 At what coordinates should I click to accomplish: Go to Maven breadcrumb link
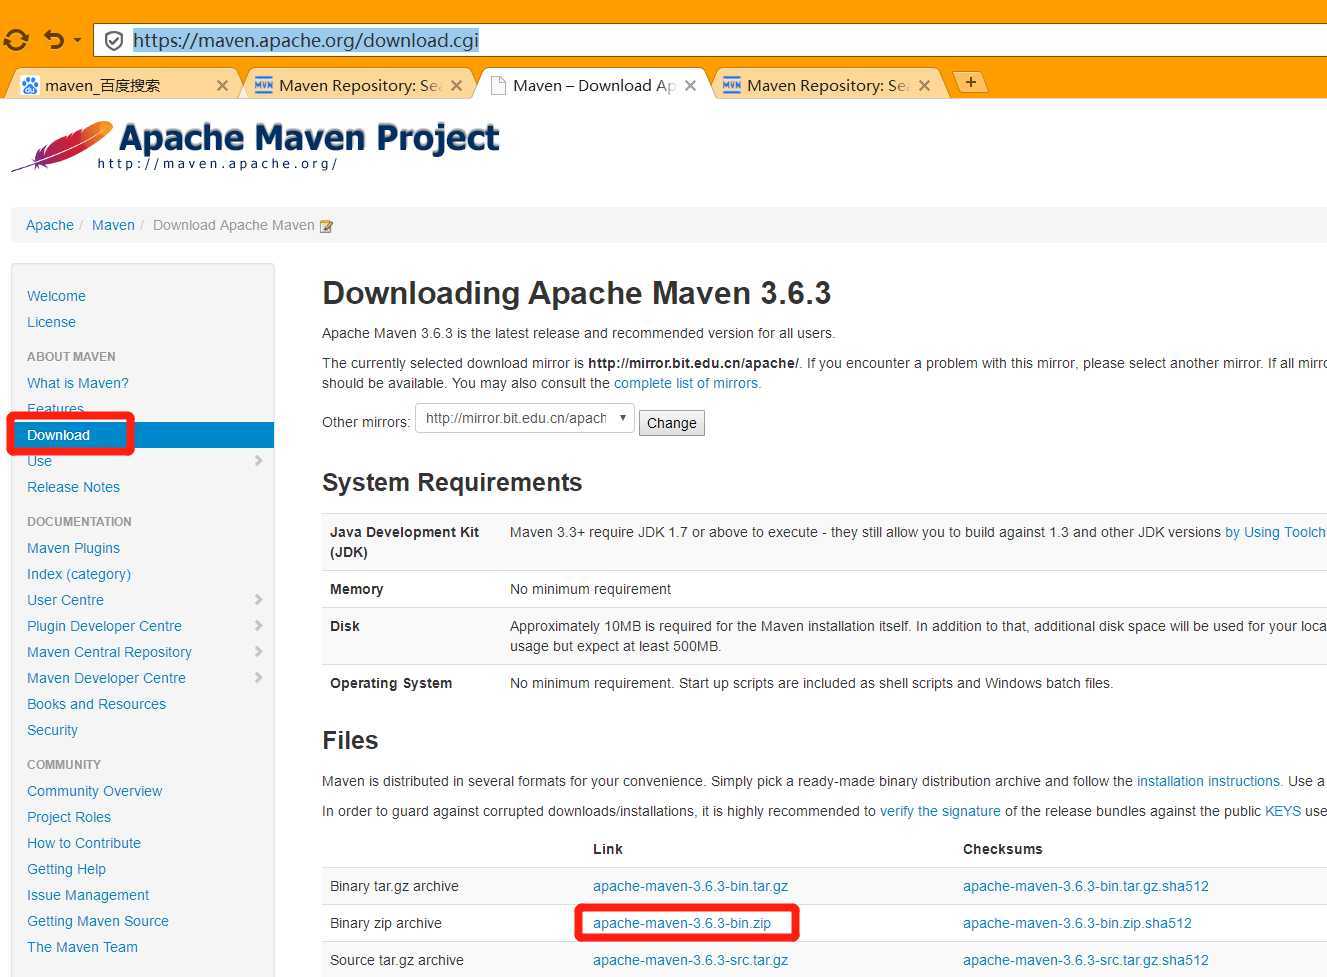click(113, 225)
